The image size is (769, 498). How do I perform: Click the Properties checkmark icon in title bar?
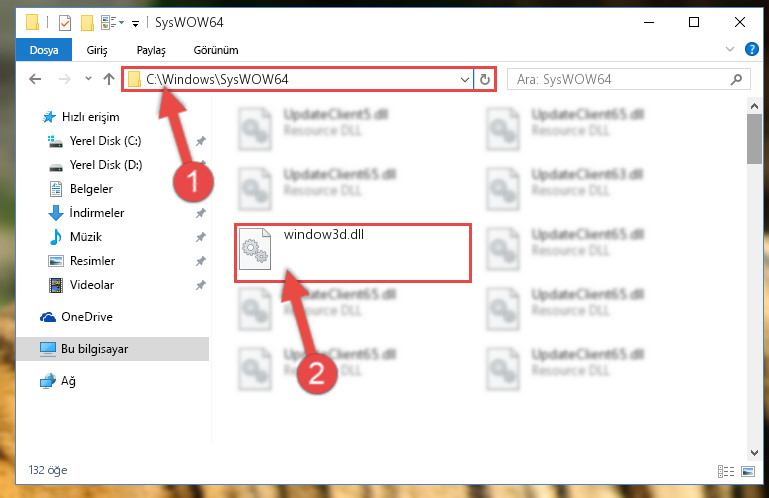point(65,23)
